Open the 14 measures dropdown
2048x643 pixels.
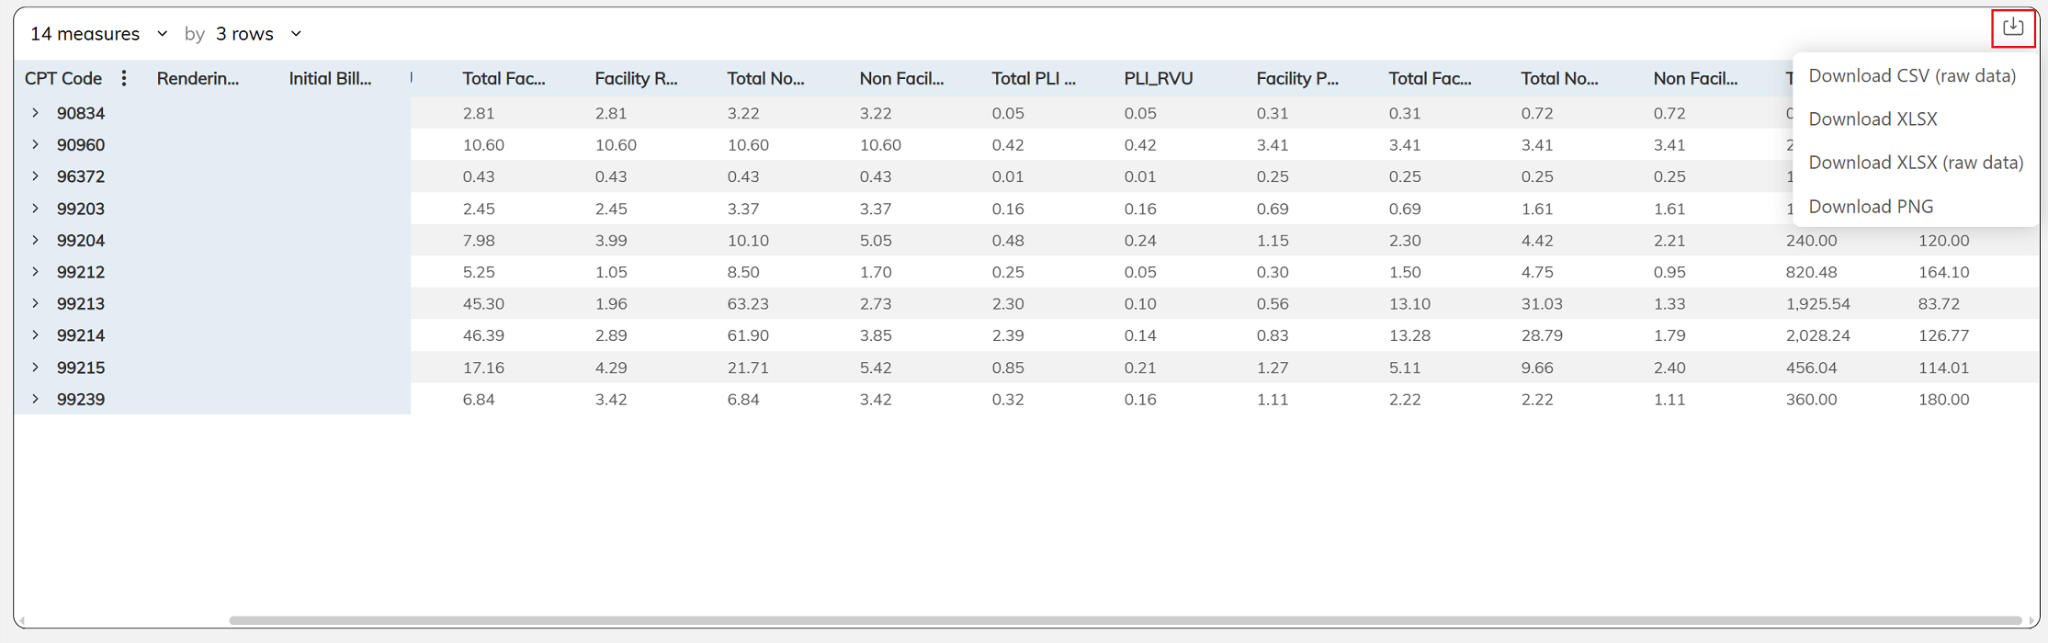coord(98,34)
